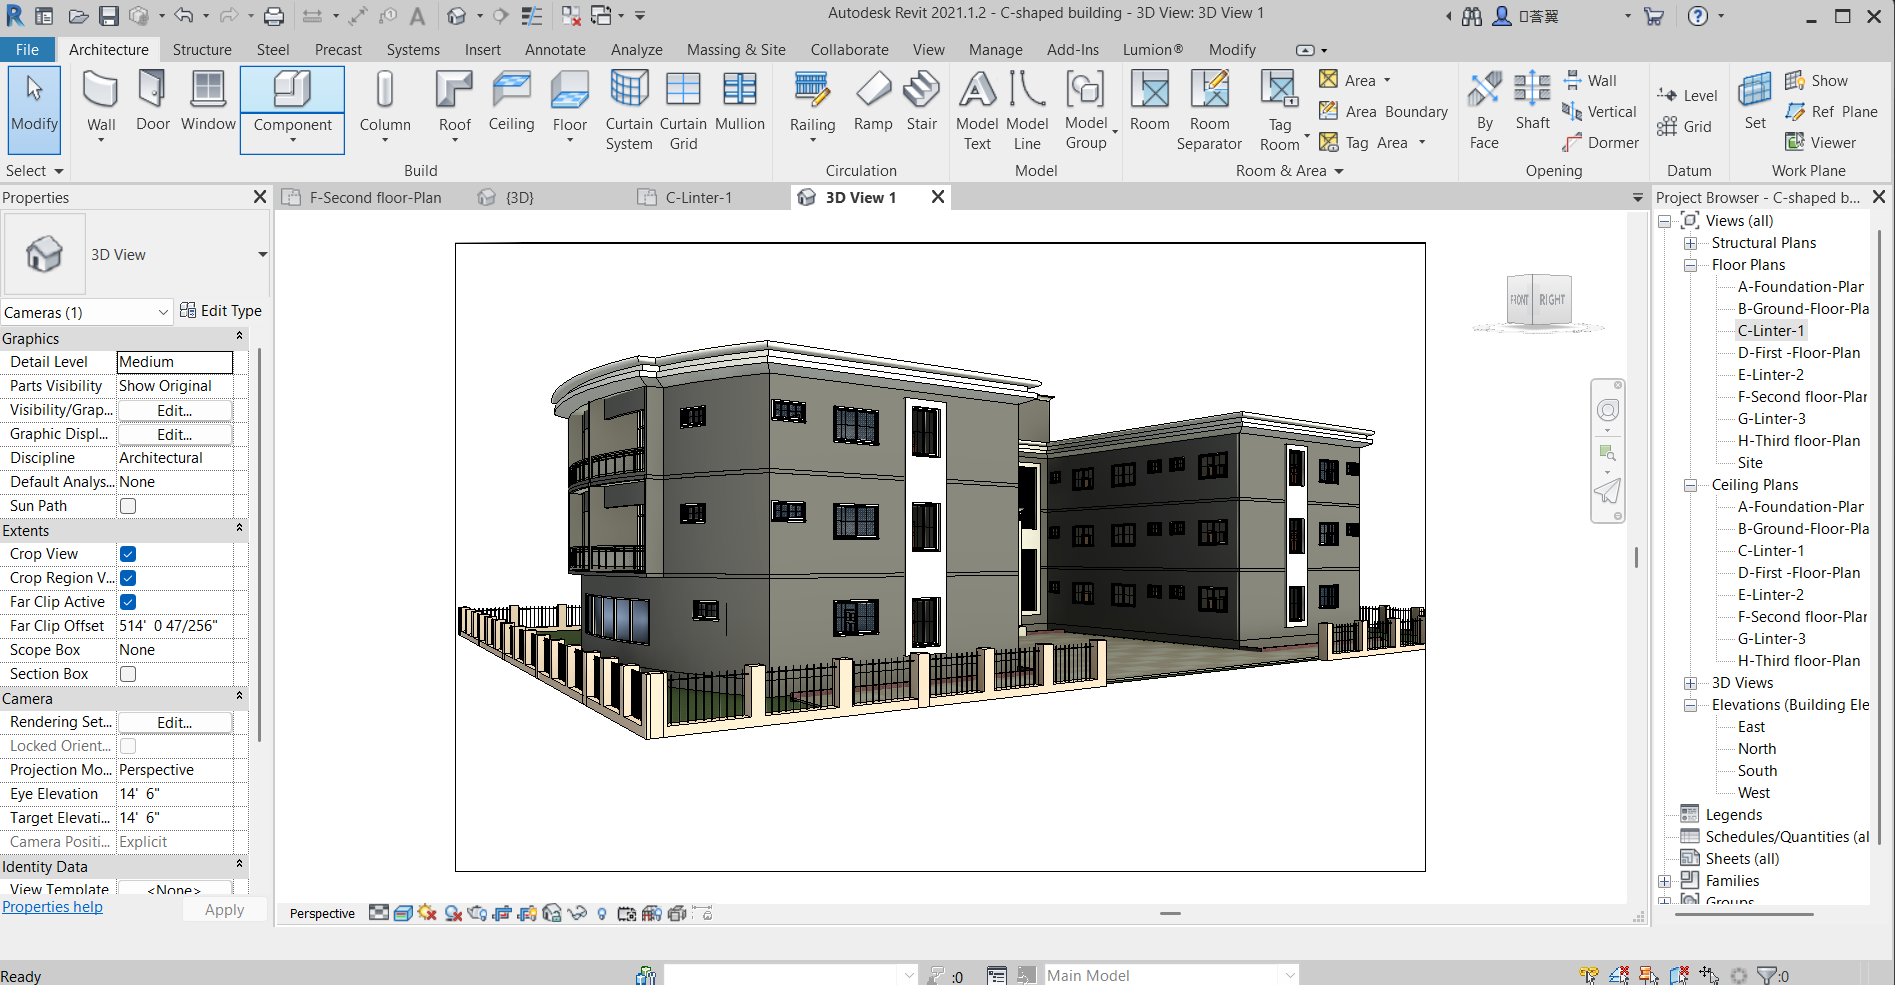
Task: Select the Window tool
Action: click(x=208, y=100)
